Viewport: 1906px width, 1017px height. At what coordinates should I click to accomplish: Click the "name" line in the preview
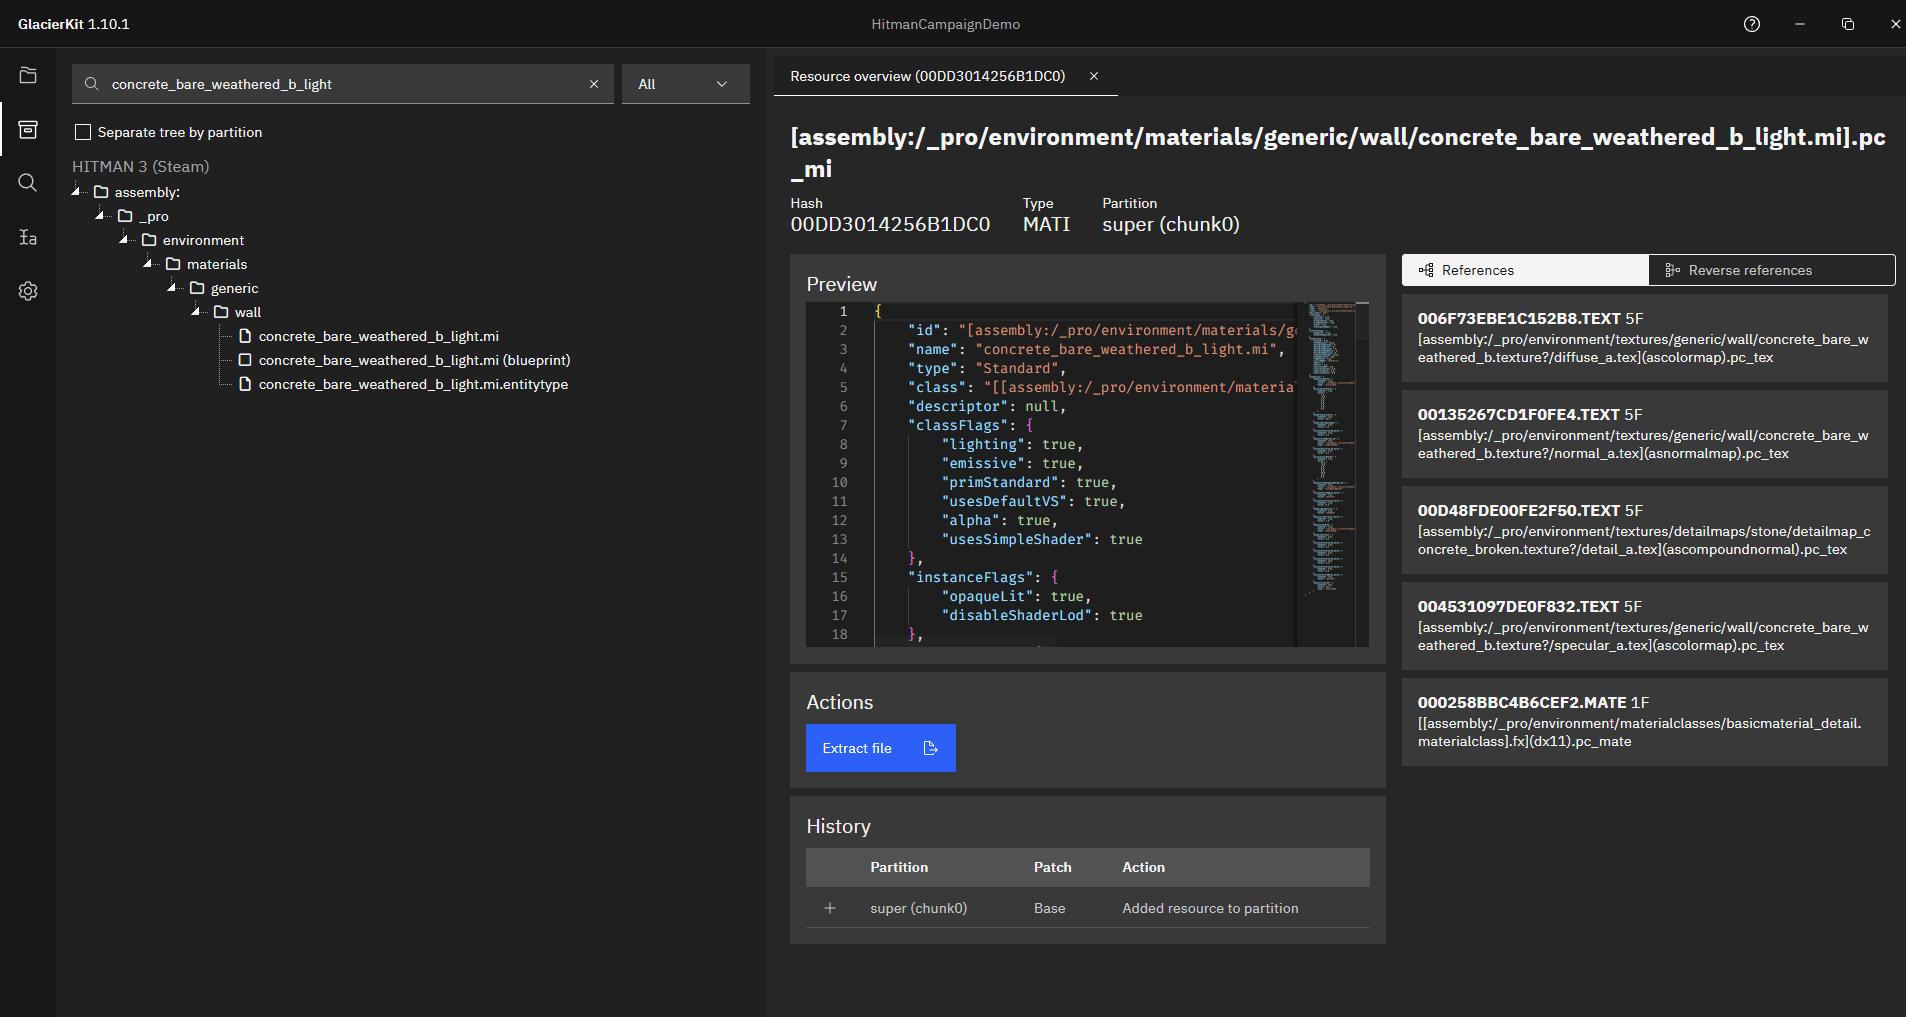pyautogui.click(x=1095, y=349)
